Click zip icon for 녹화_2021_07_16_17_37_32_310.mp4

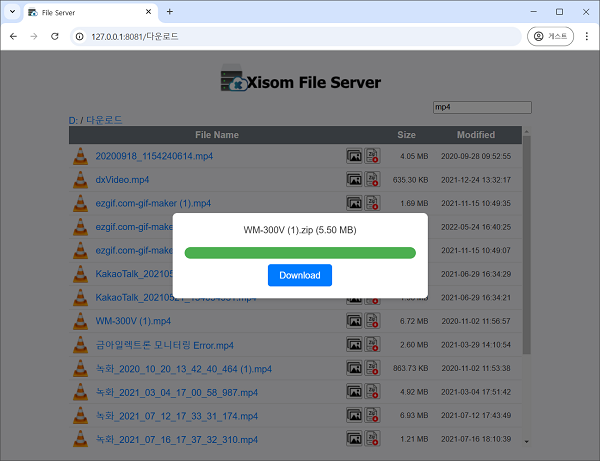pos(372,438)
